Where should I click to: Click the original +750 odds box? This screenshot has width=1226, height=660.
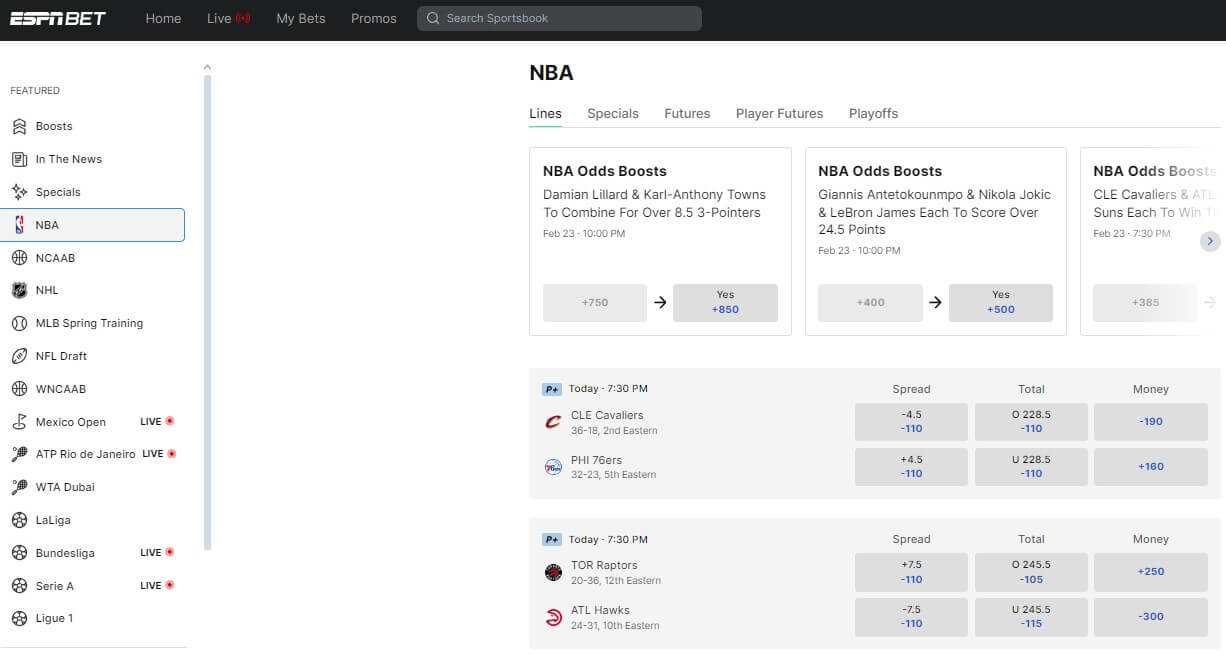click(x=595, y=302)
